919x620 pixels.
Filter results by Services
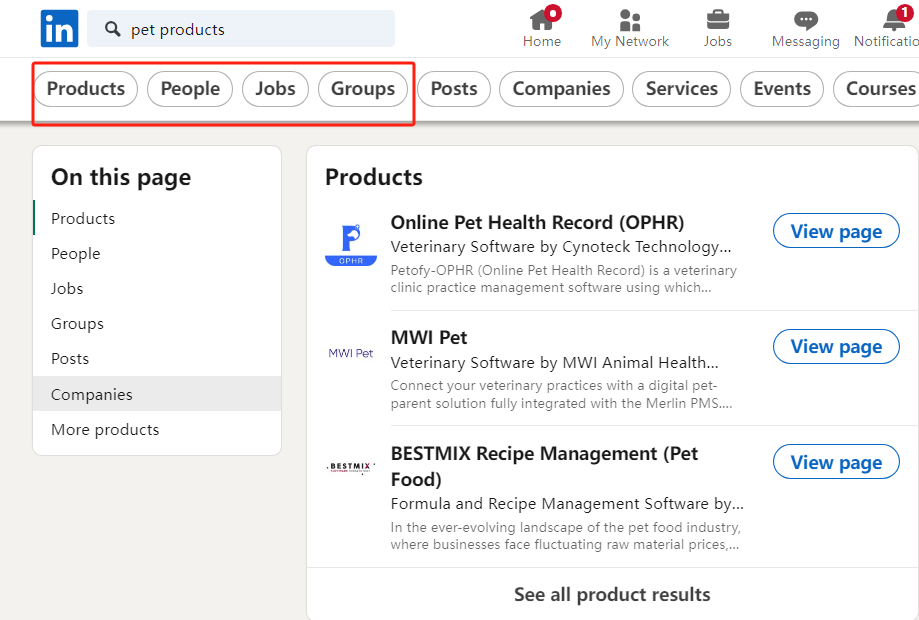681,89
